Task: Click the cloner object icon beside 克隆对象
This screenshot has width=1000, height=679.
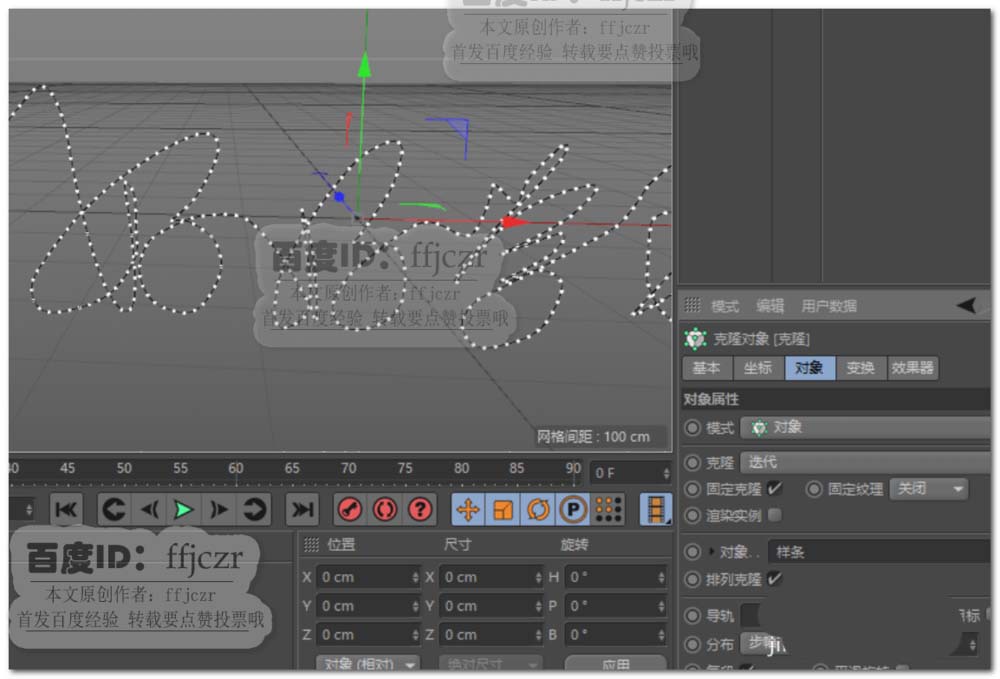Action: click(x=695, y=339)
